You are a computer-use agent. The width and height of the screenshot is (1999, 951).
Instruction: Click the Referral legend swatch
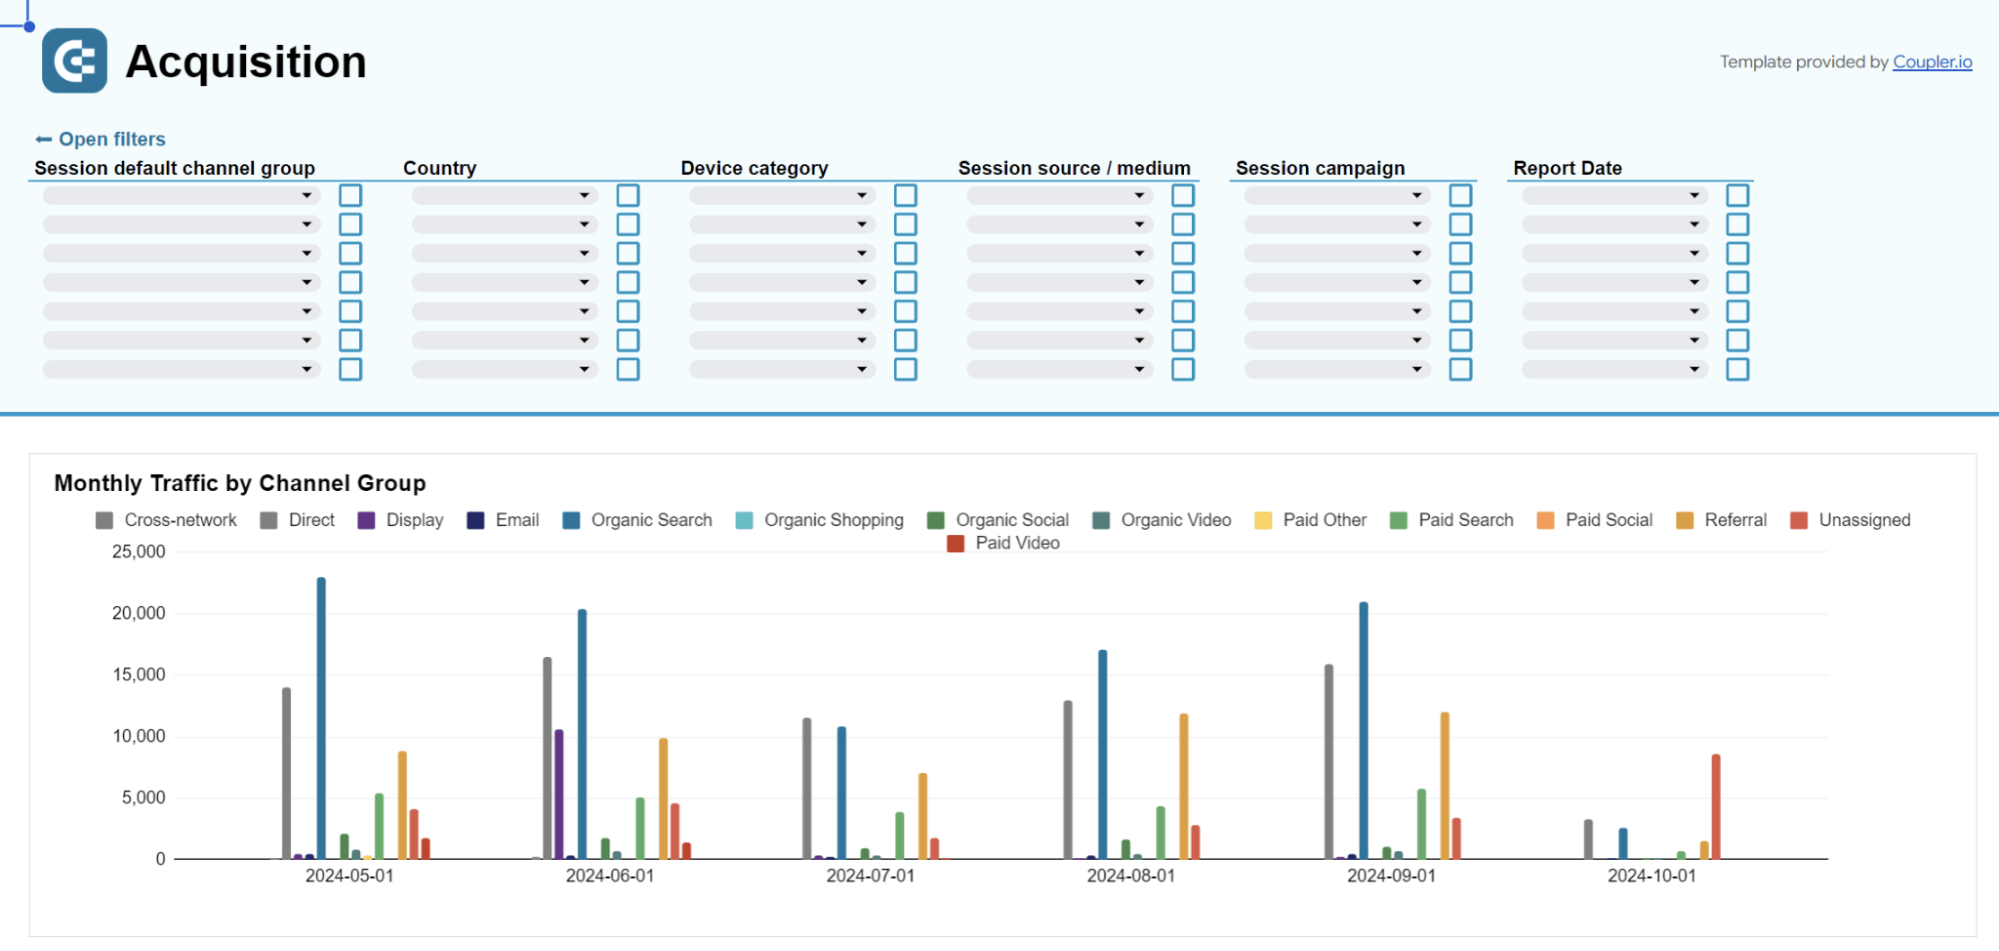pyautogui.click(x=1685, y=520)
